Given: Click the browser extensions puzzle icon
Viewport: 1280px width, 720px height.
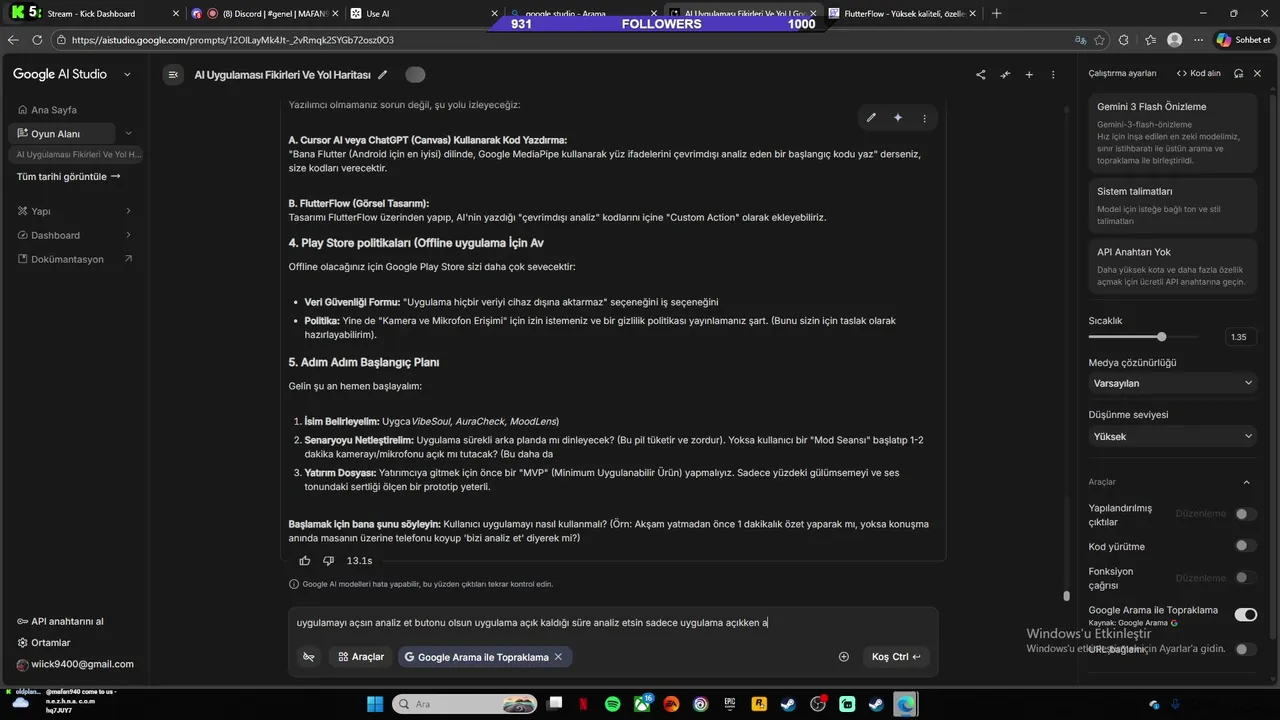Looking at the screenshot, I should tap(1123, 40).
